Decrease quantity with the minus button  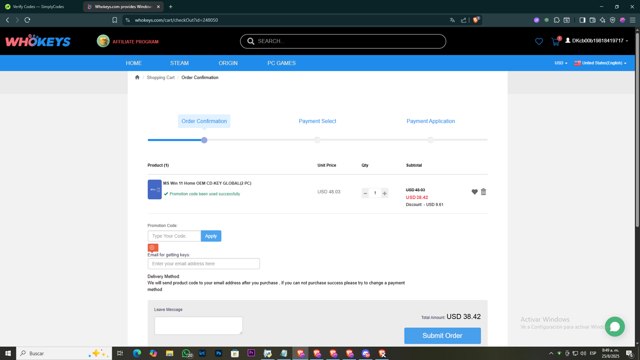click(x=365, y=193)
